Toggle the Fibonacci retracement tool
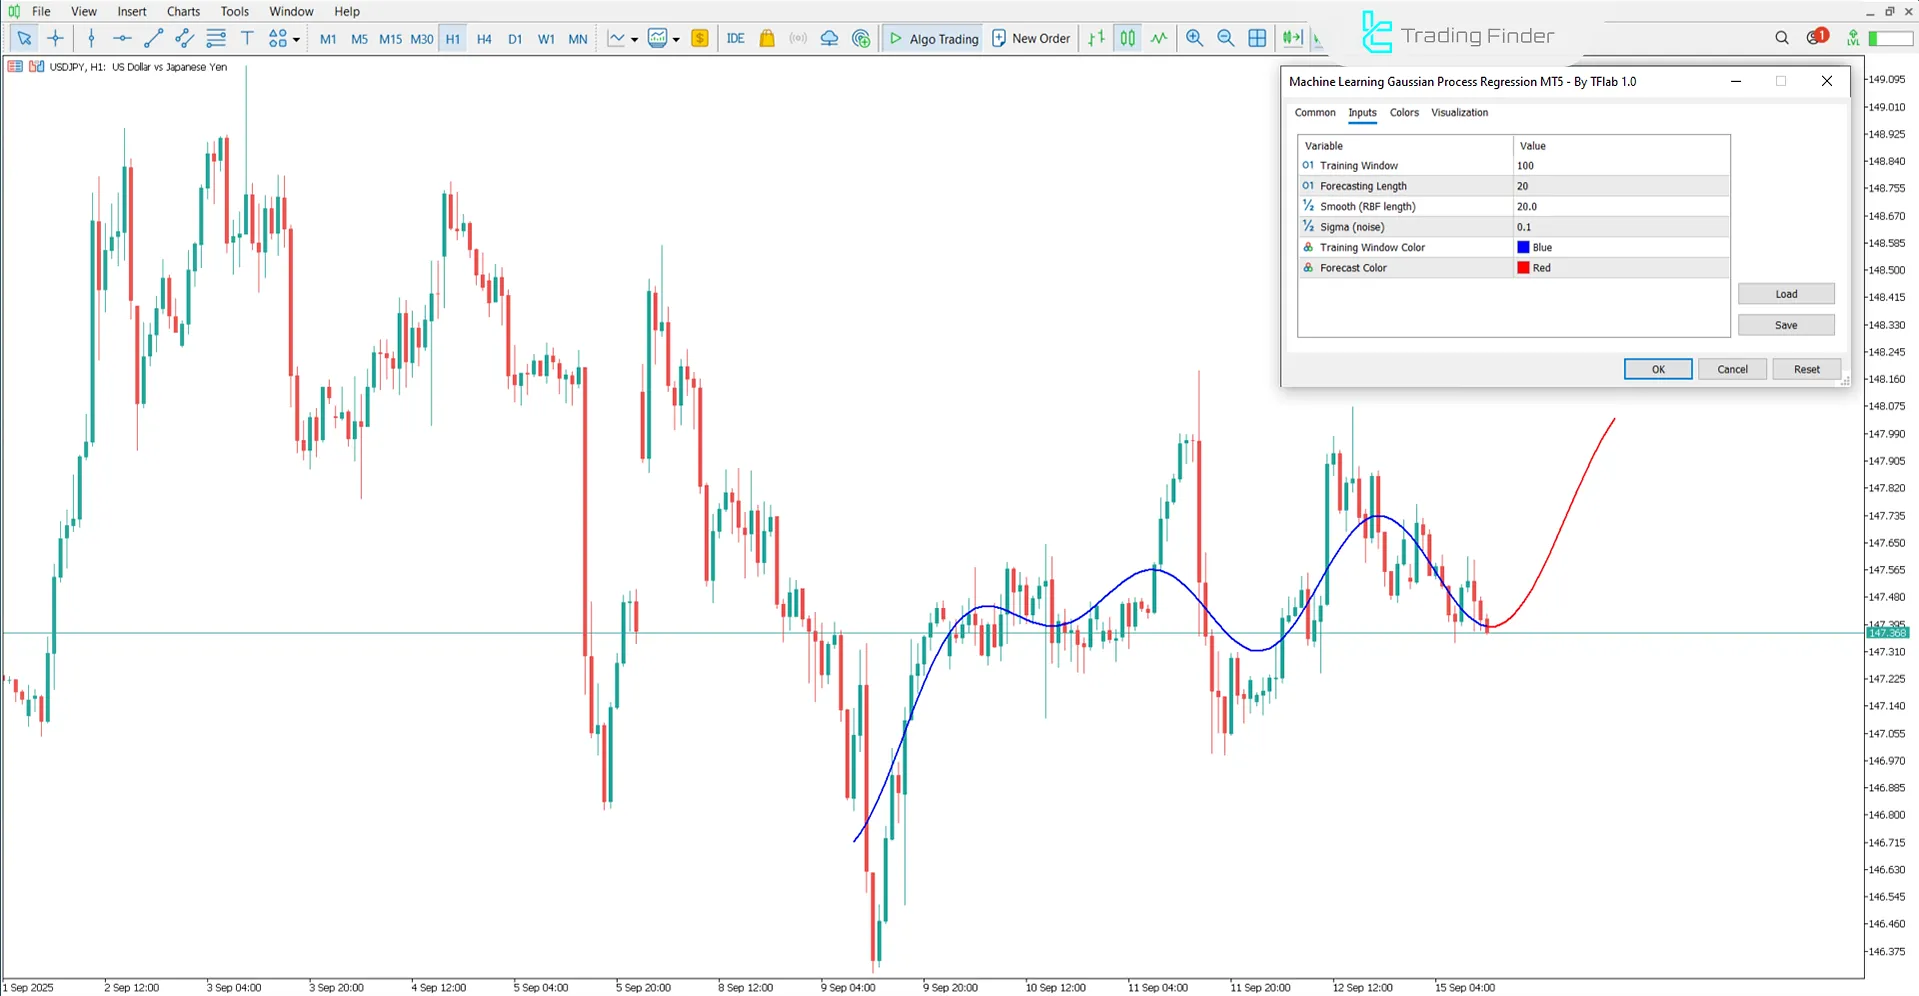 click(216, 38)
